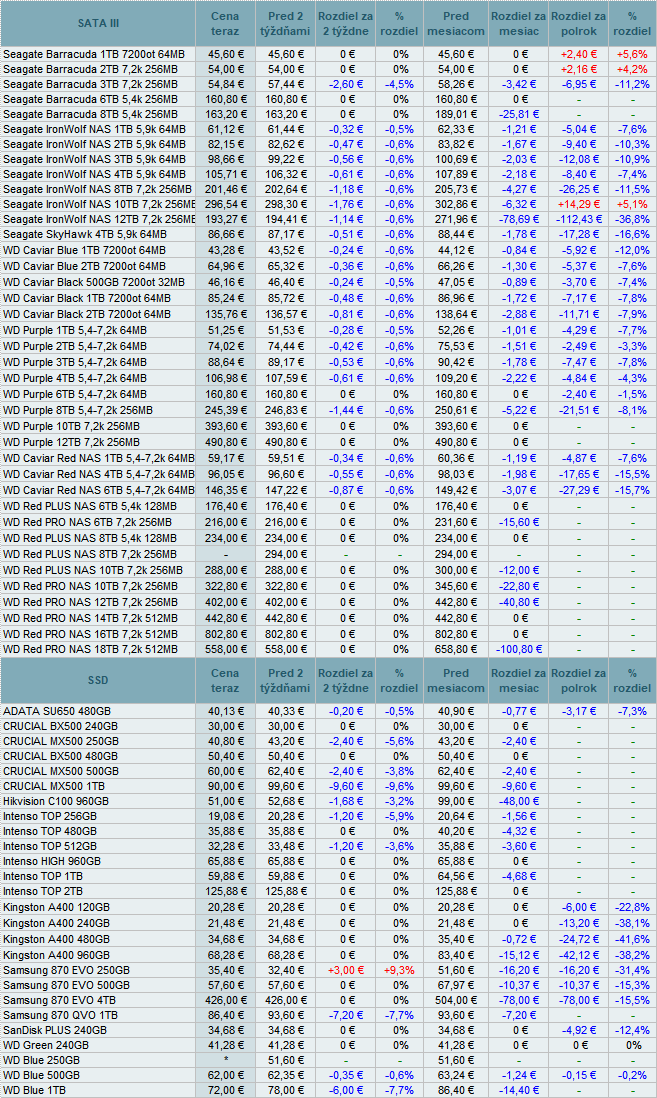
Task: Select WD Red PLUS NAS 8TB 7,2k 256MB name
Action: (x=90, y=554)
